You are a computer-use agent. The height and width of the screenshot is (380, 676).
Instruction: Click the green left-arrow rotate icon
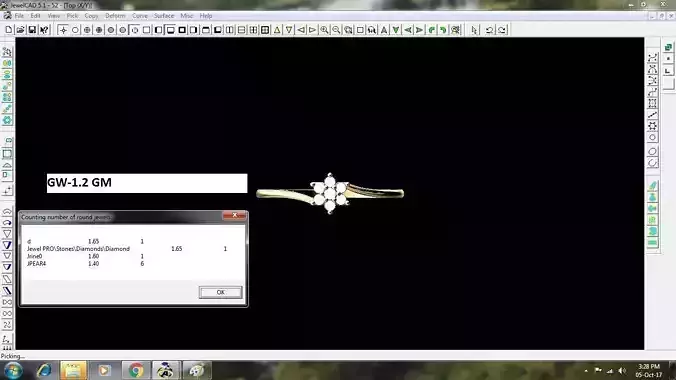(407, 30)
